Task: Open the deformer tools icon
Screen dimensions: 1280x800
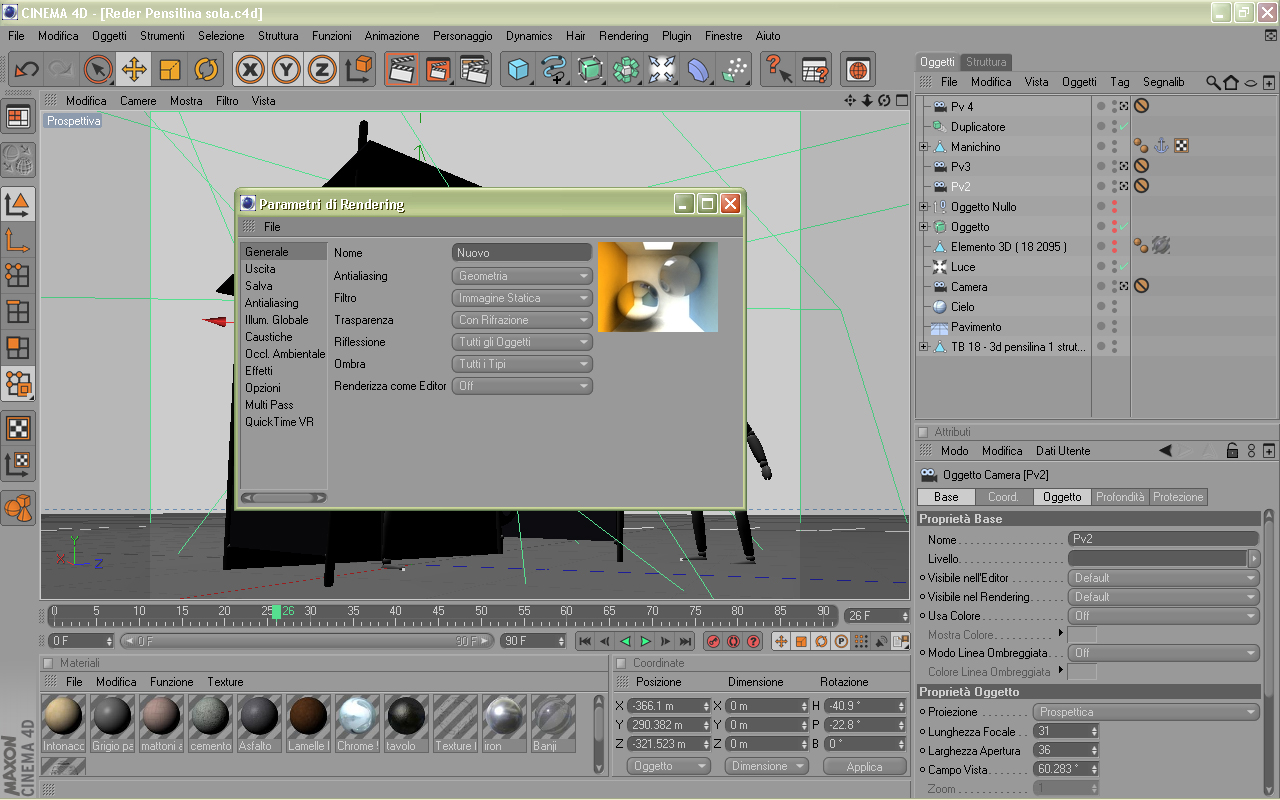Action: [x=698, y=70]
